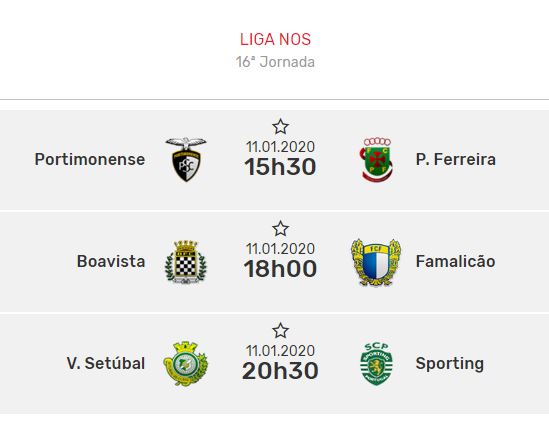
Task: Open the Boavista team name
Action: click(x=111, y=261)
